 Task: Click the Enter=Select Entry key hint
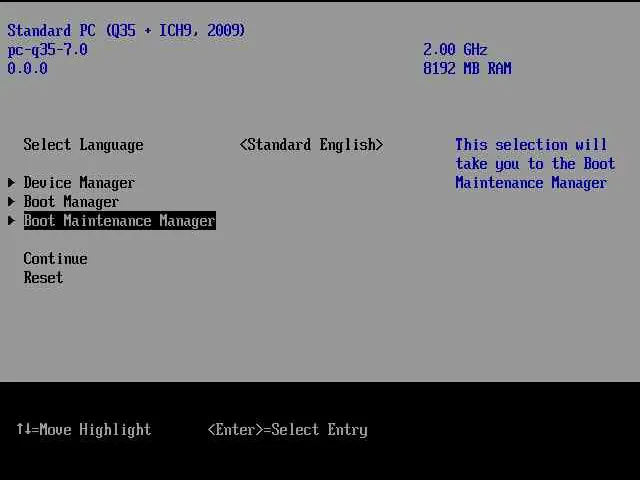(288, 430)
